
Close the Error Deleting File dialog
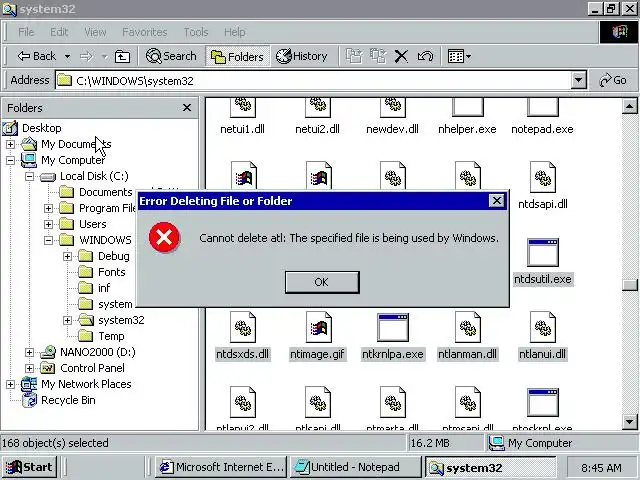coord(496,201)
